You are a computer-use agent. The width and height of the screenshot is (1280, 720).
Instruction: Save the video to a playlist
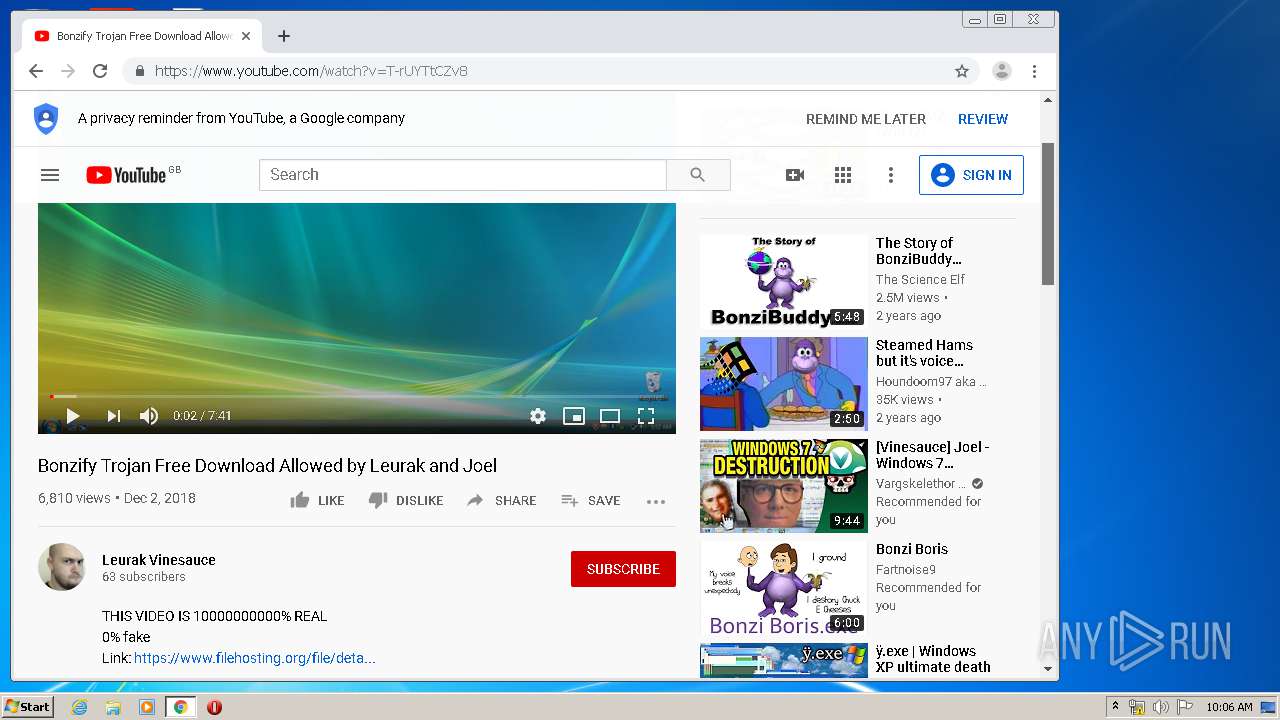[591, 501]
